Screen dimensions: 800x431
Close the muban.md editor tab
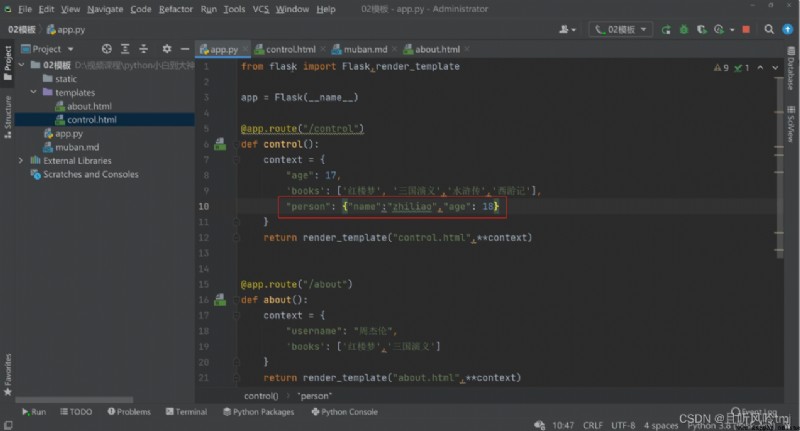(x=394, y=49)
